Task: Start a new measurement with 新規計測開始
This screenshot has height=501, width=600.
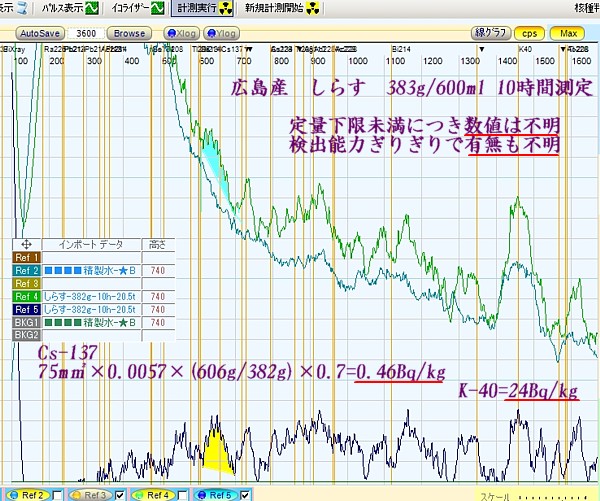Action: 282,8
